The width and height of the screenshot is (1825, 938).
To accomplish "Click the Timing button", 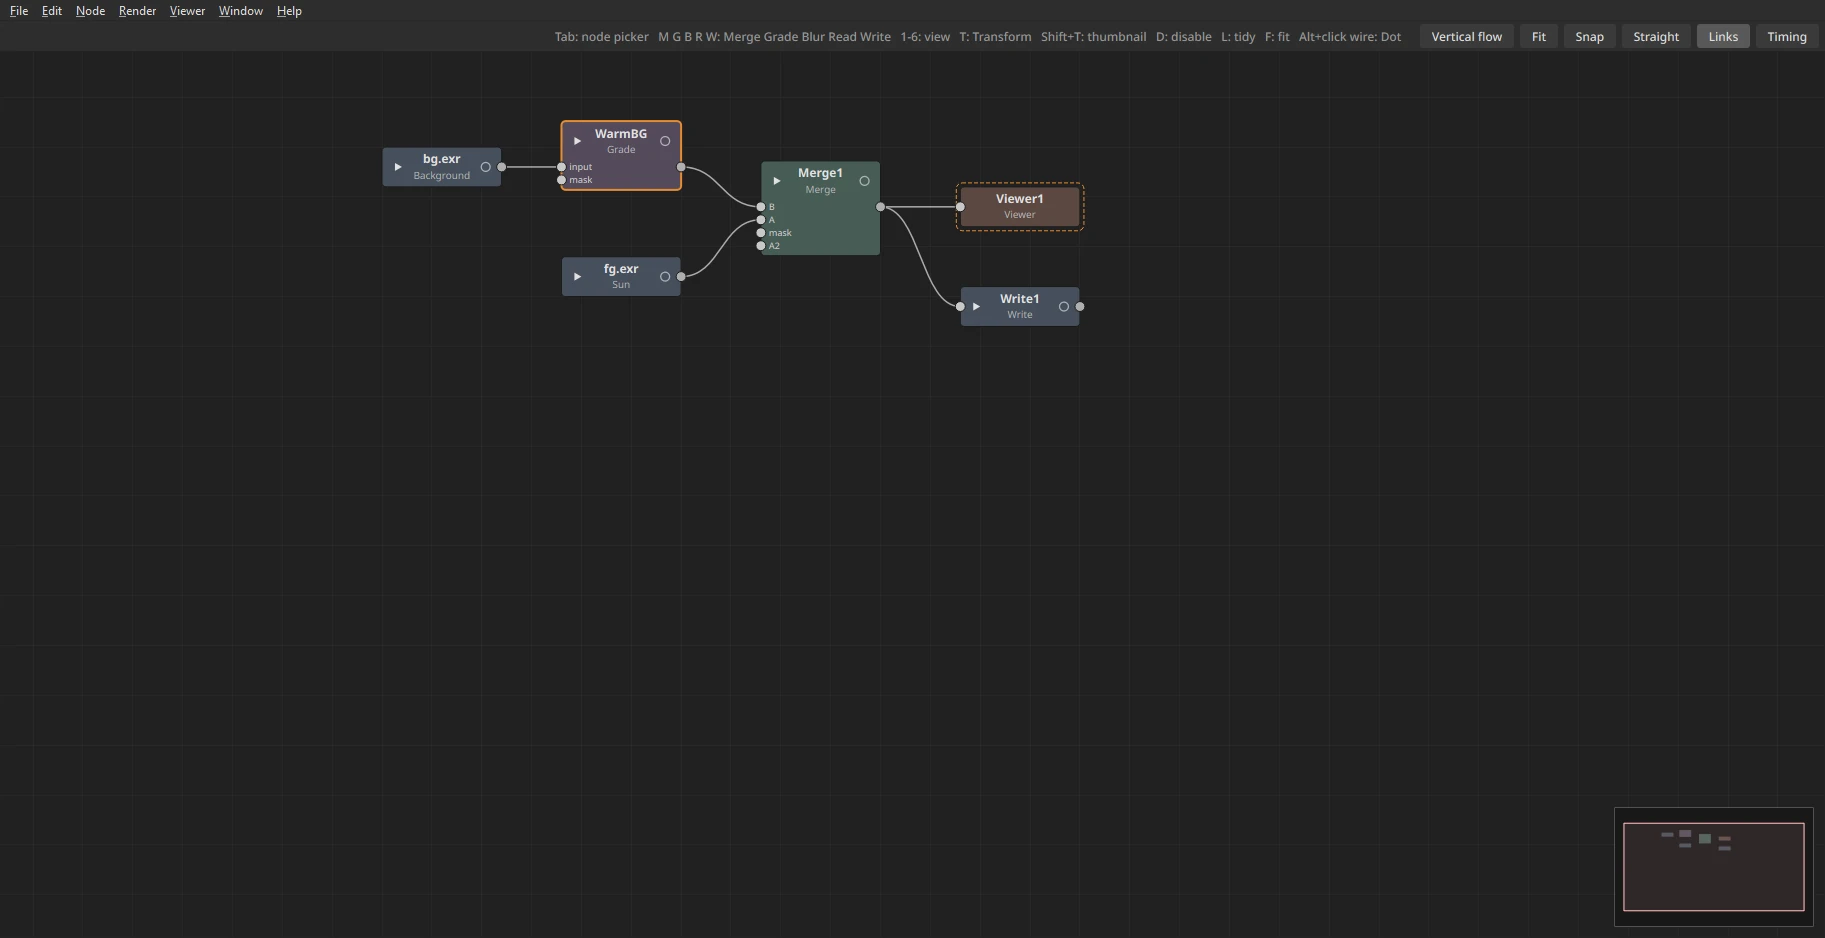I will coord(1786,37).
